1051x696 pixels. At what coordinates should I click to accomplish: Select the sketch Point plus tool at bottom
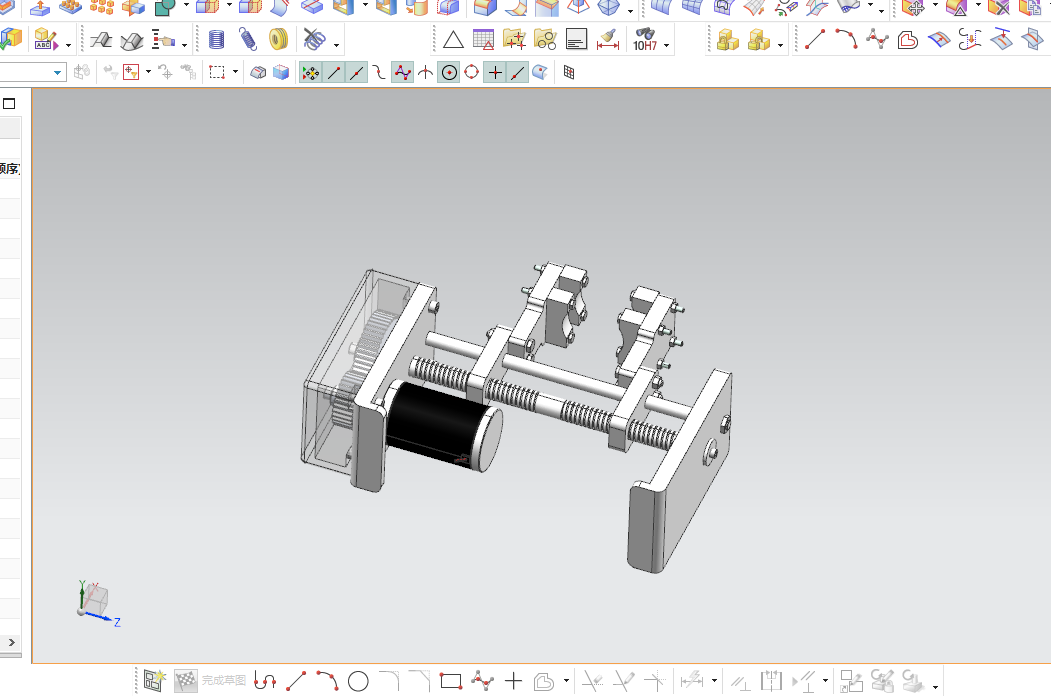coord(513,681)
